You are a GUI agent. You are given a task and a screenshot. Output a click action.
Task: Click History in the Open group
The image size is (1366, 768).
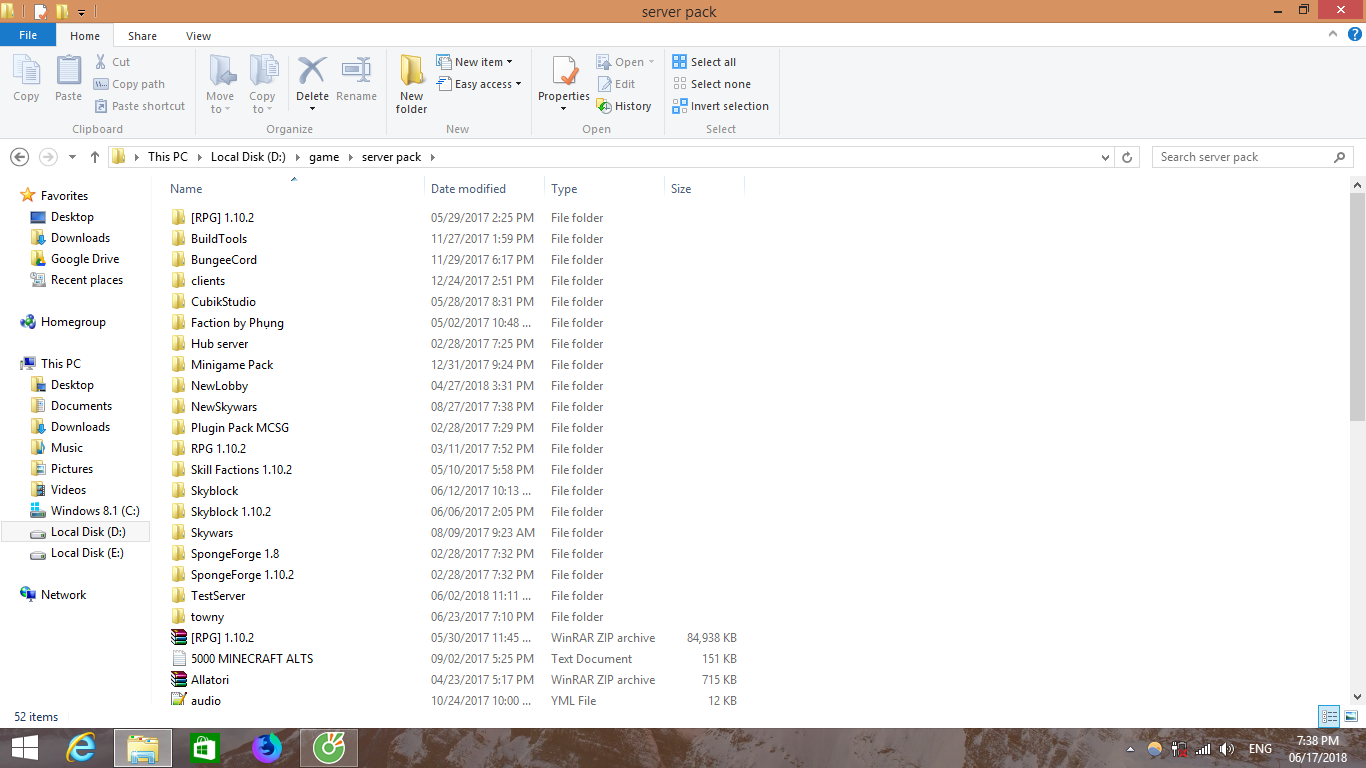pos(624,106)
